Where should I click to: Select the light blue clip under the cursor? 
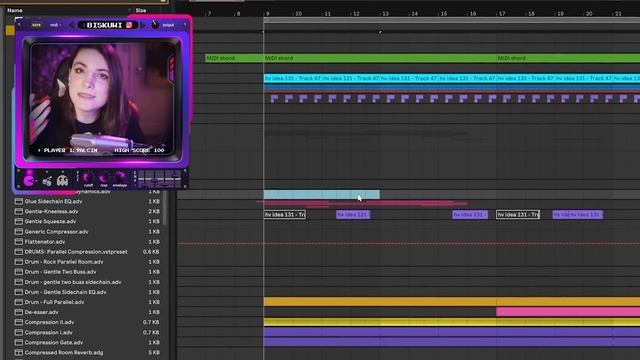coord(322,194)
